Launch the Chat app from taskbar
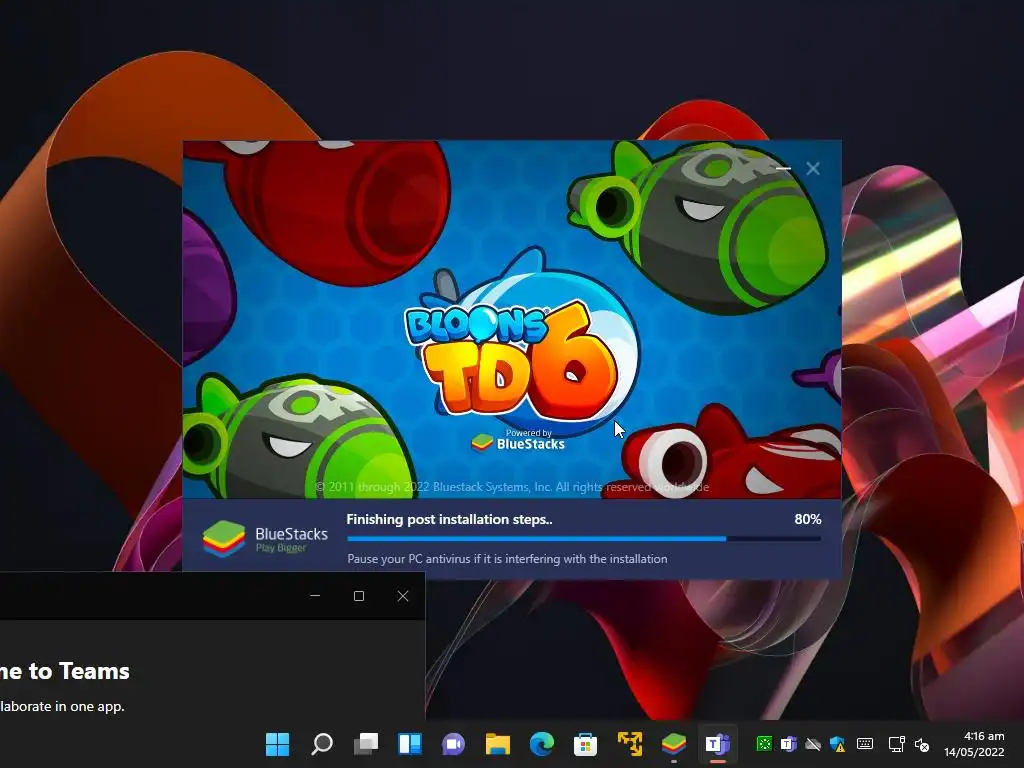The width and height of the screenshot is (1024, 768). (x=453, y=744)
